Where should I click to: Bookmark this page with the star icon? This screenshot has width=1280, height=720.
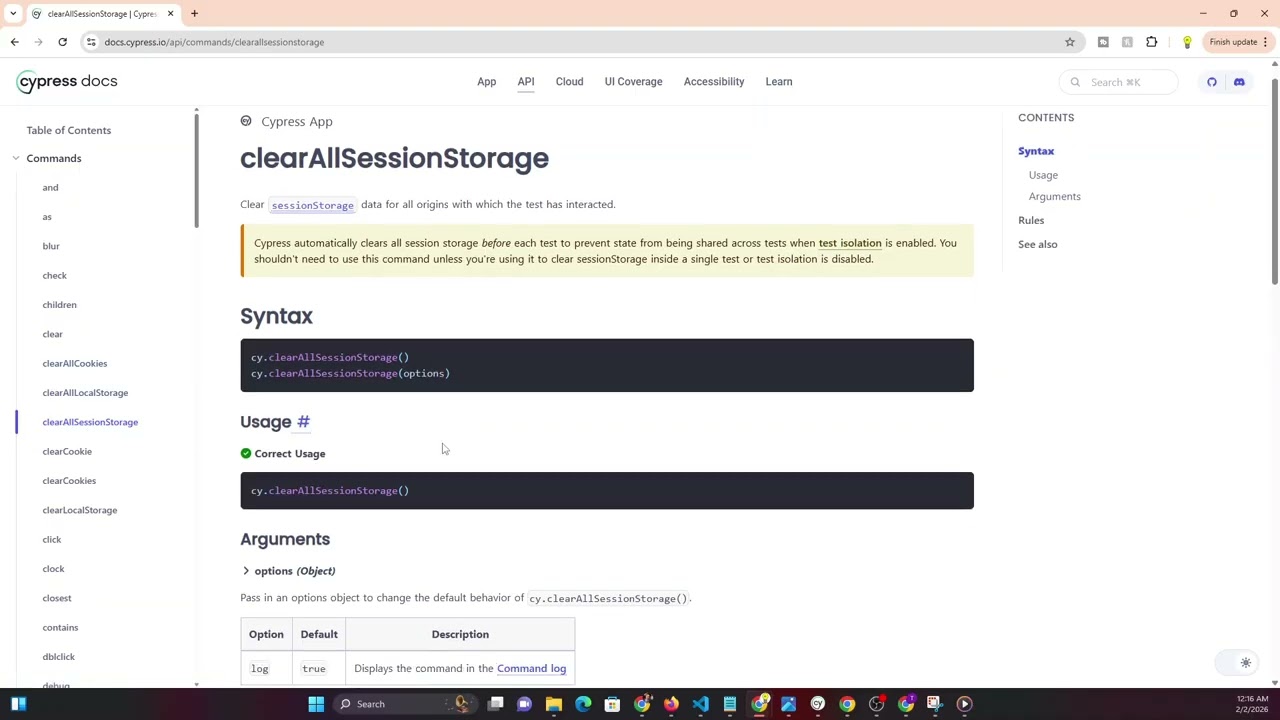pos(1070,42)
